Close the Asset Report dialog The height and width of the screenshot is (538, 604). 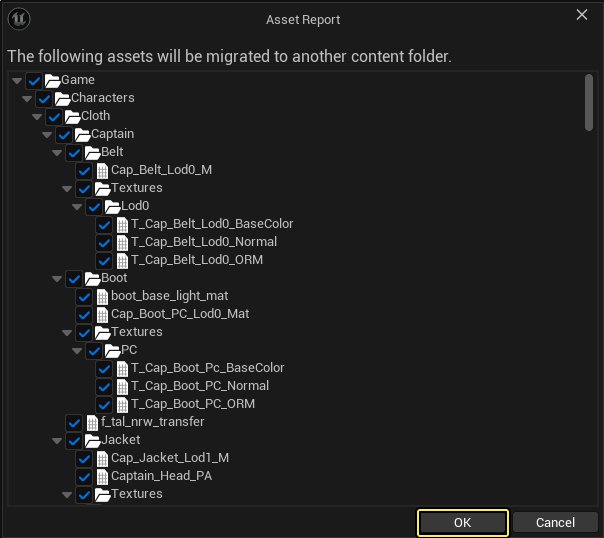tap(582, 15)
